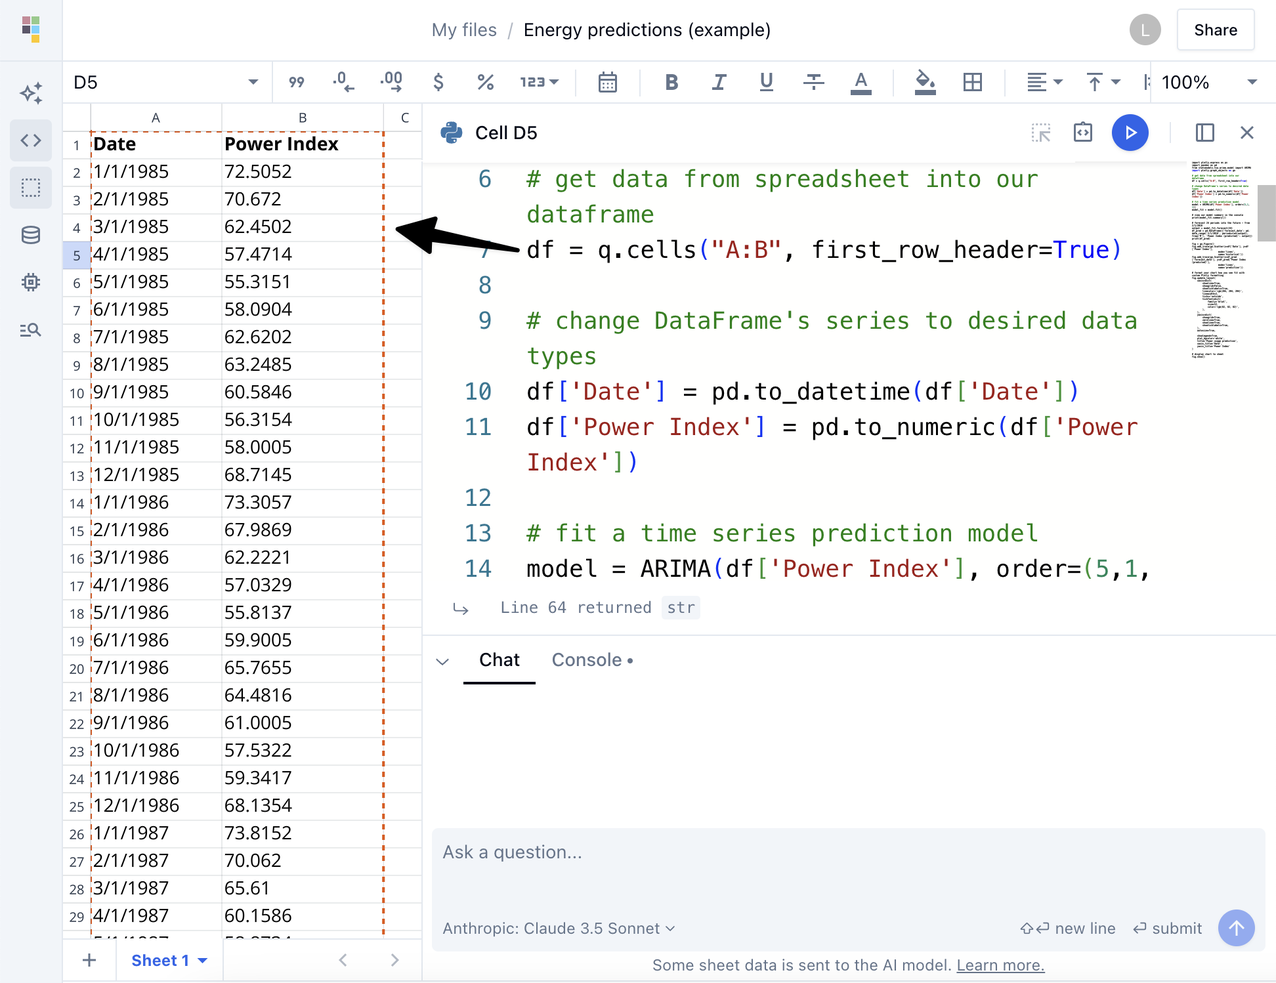Screen dimensions: 1276x983
Task: Open the horizontal alignment dropdown
Action: point(1044,82)
